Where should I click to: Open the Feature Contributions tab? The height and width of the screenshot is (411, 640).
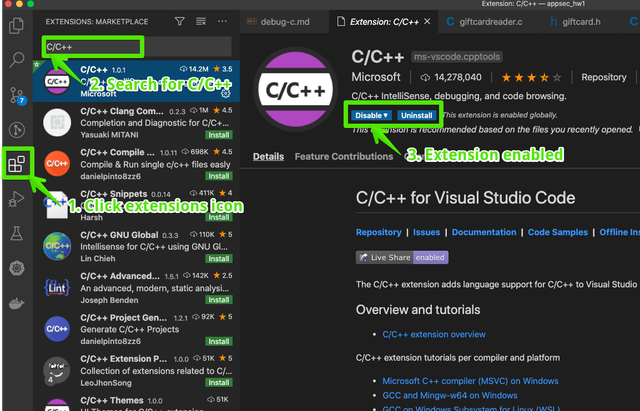(x=344, y=156)
